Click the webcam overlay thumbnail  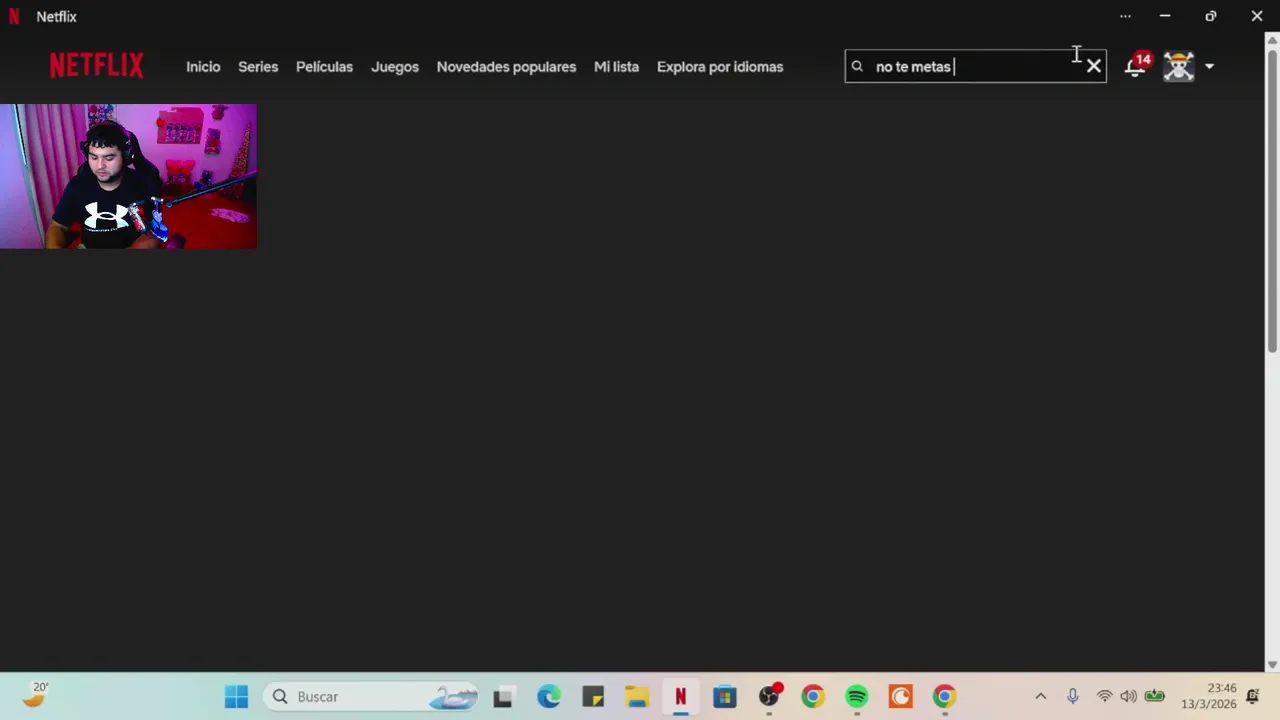coord(128,176)
